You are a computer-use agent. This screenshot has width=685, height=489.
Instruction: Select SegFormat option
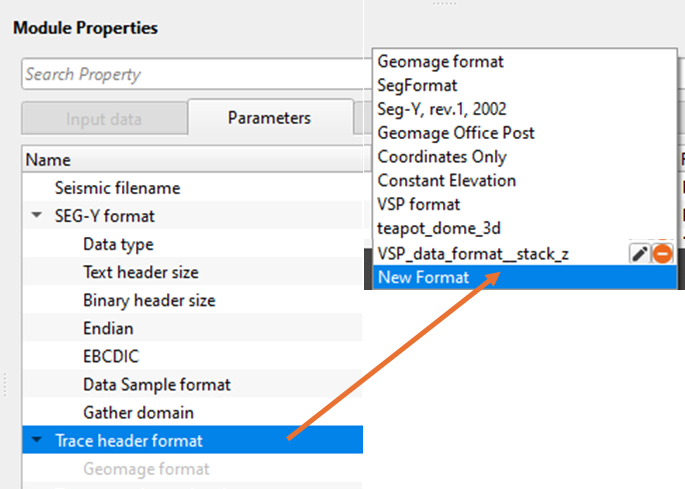(417, 85)
